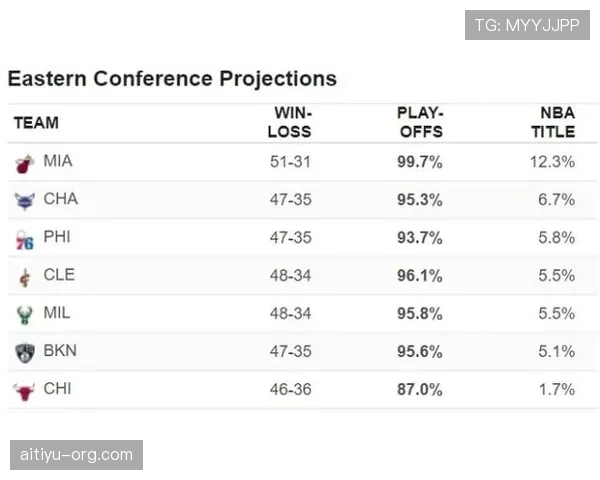This screenshot has width=600, height=480.
Task: Select Cleveland's 5.5% NBA title odds
Action: point(557,276)
